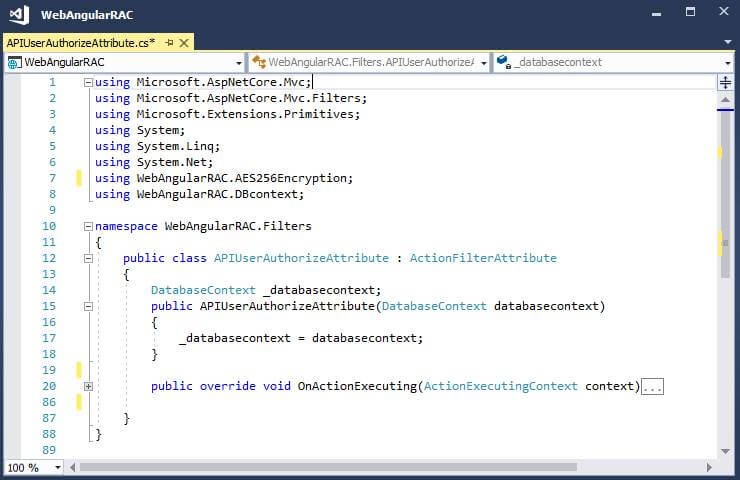Screen dimensions: 740x480
Task: Click ActionFilterAttribute base class name
Action: 483,258
